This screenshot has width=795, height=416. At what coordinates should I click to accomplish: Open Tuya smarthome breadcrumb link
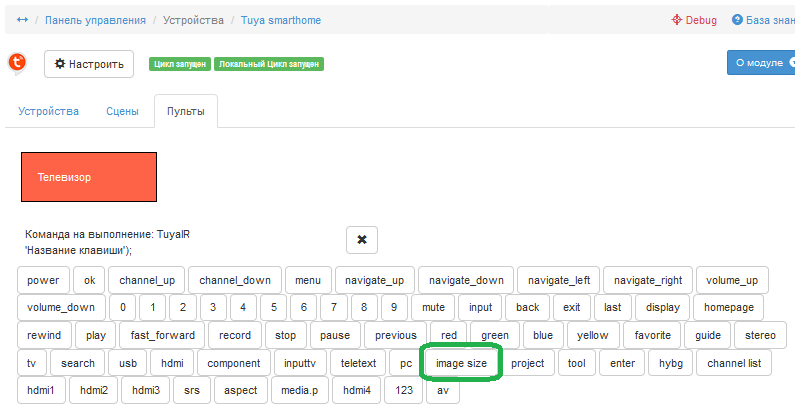tap(281, 20)
